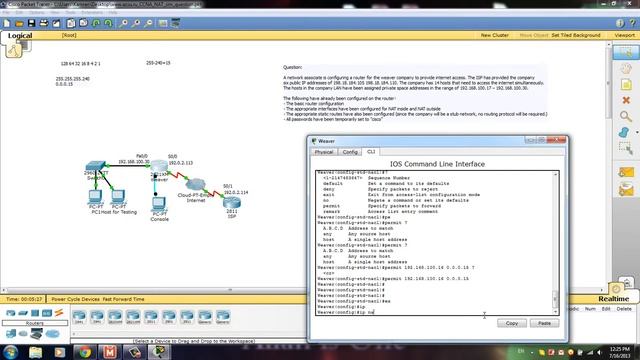
Task: Switch to the Logical workspace tab
Action: tap(20, 36)
